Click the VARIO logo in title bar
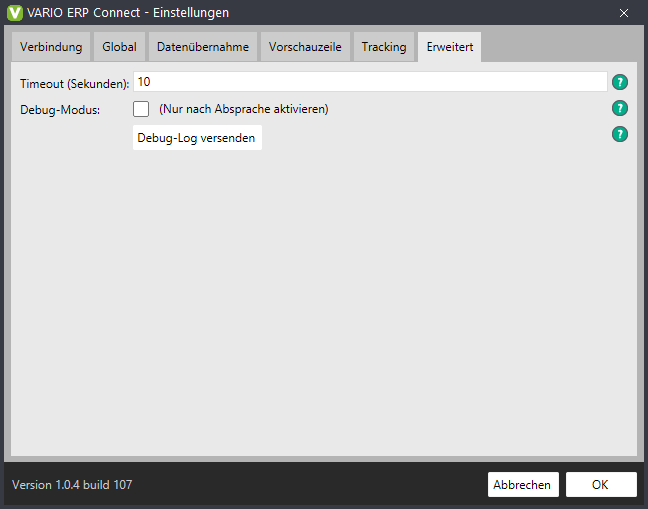Screen dimensions: 648x509 coord(15,13)
